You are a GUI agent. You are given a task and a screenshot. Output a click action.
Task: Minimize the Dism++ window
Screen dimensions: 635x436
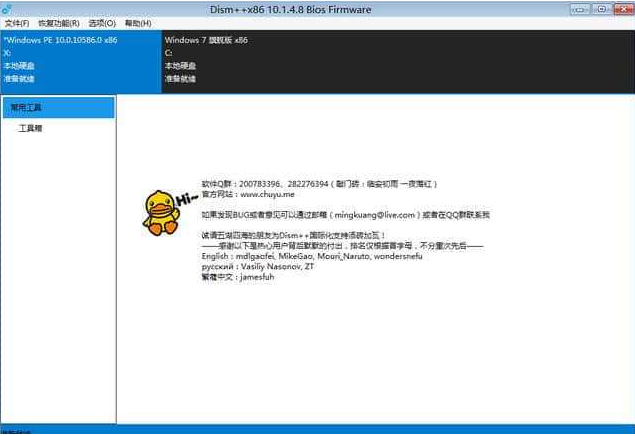pyautogui.click(x=580, y=9)
